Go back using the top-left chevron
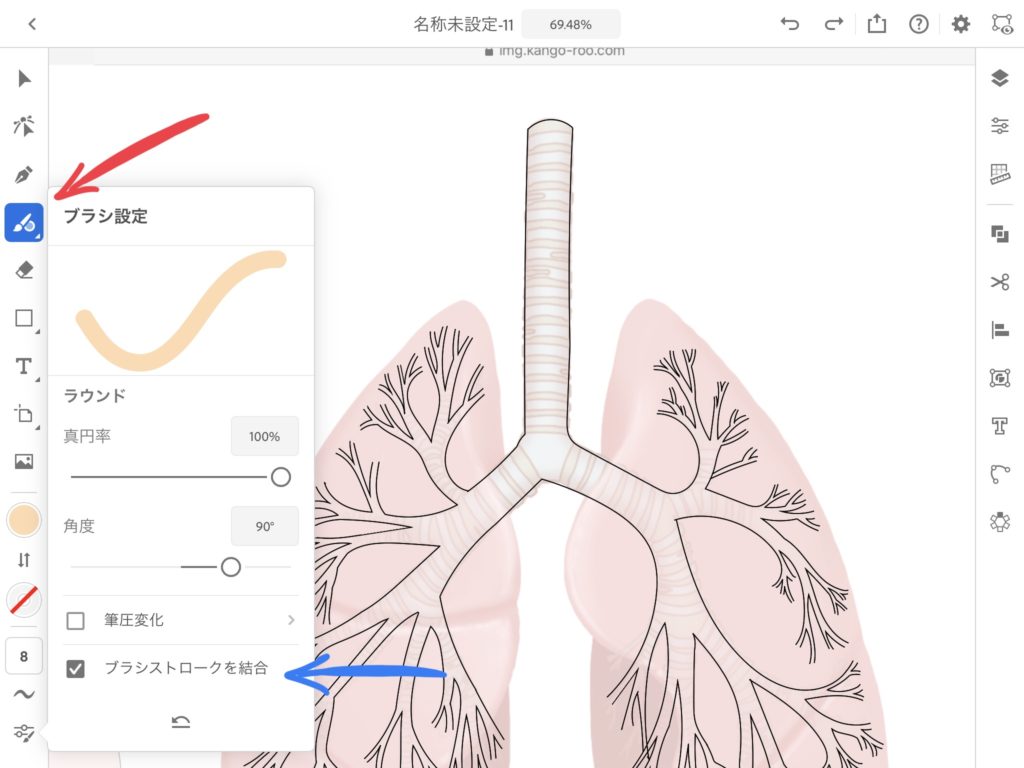The height and width of the screenshot is (768, 1024). click(32, 24)
